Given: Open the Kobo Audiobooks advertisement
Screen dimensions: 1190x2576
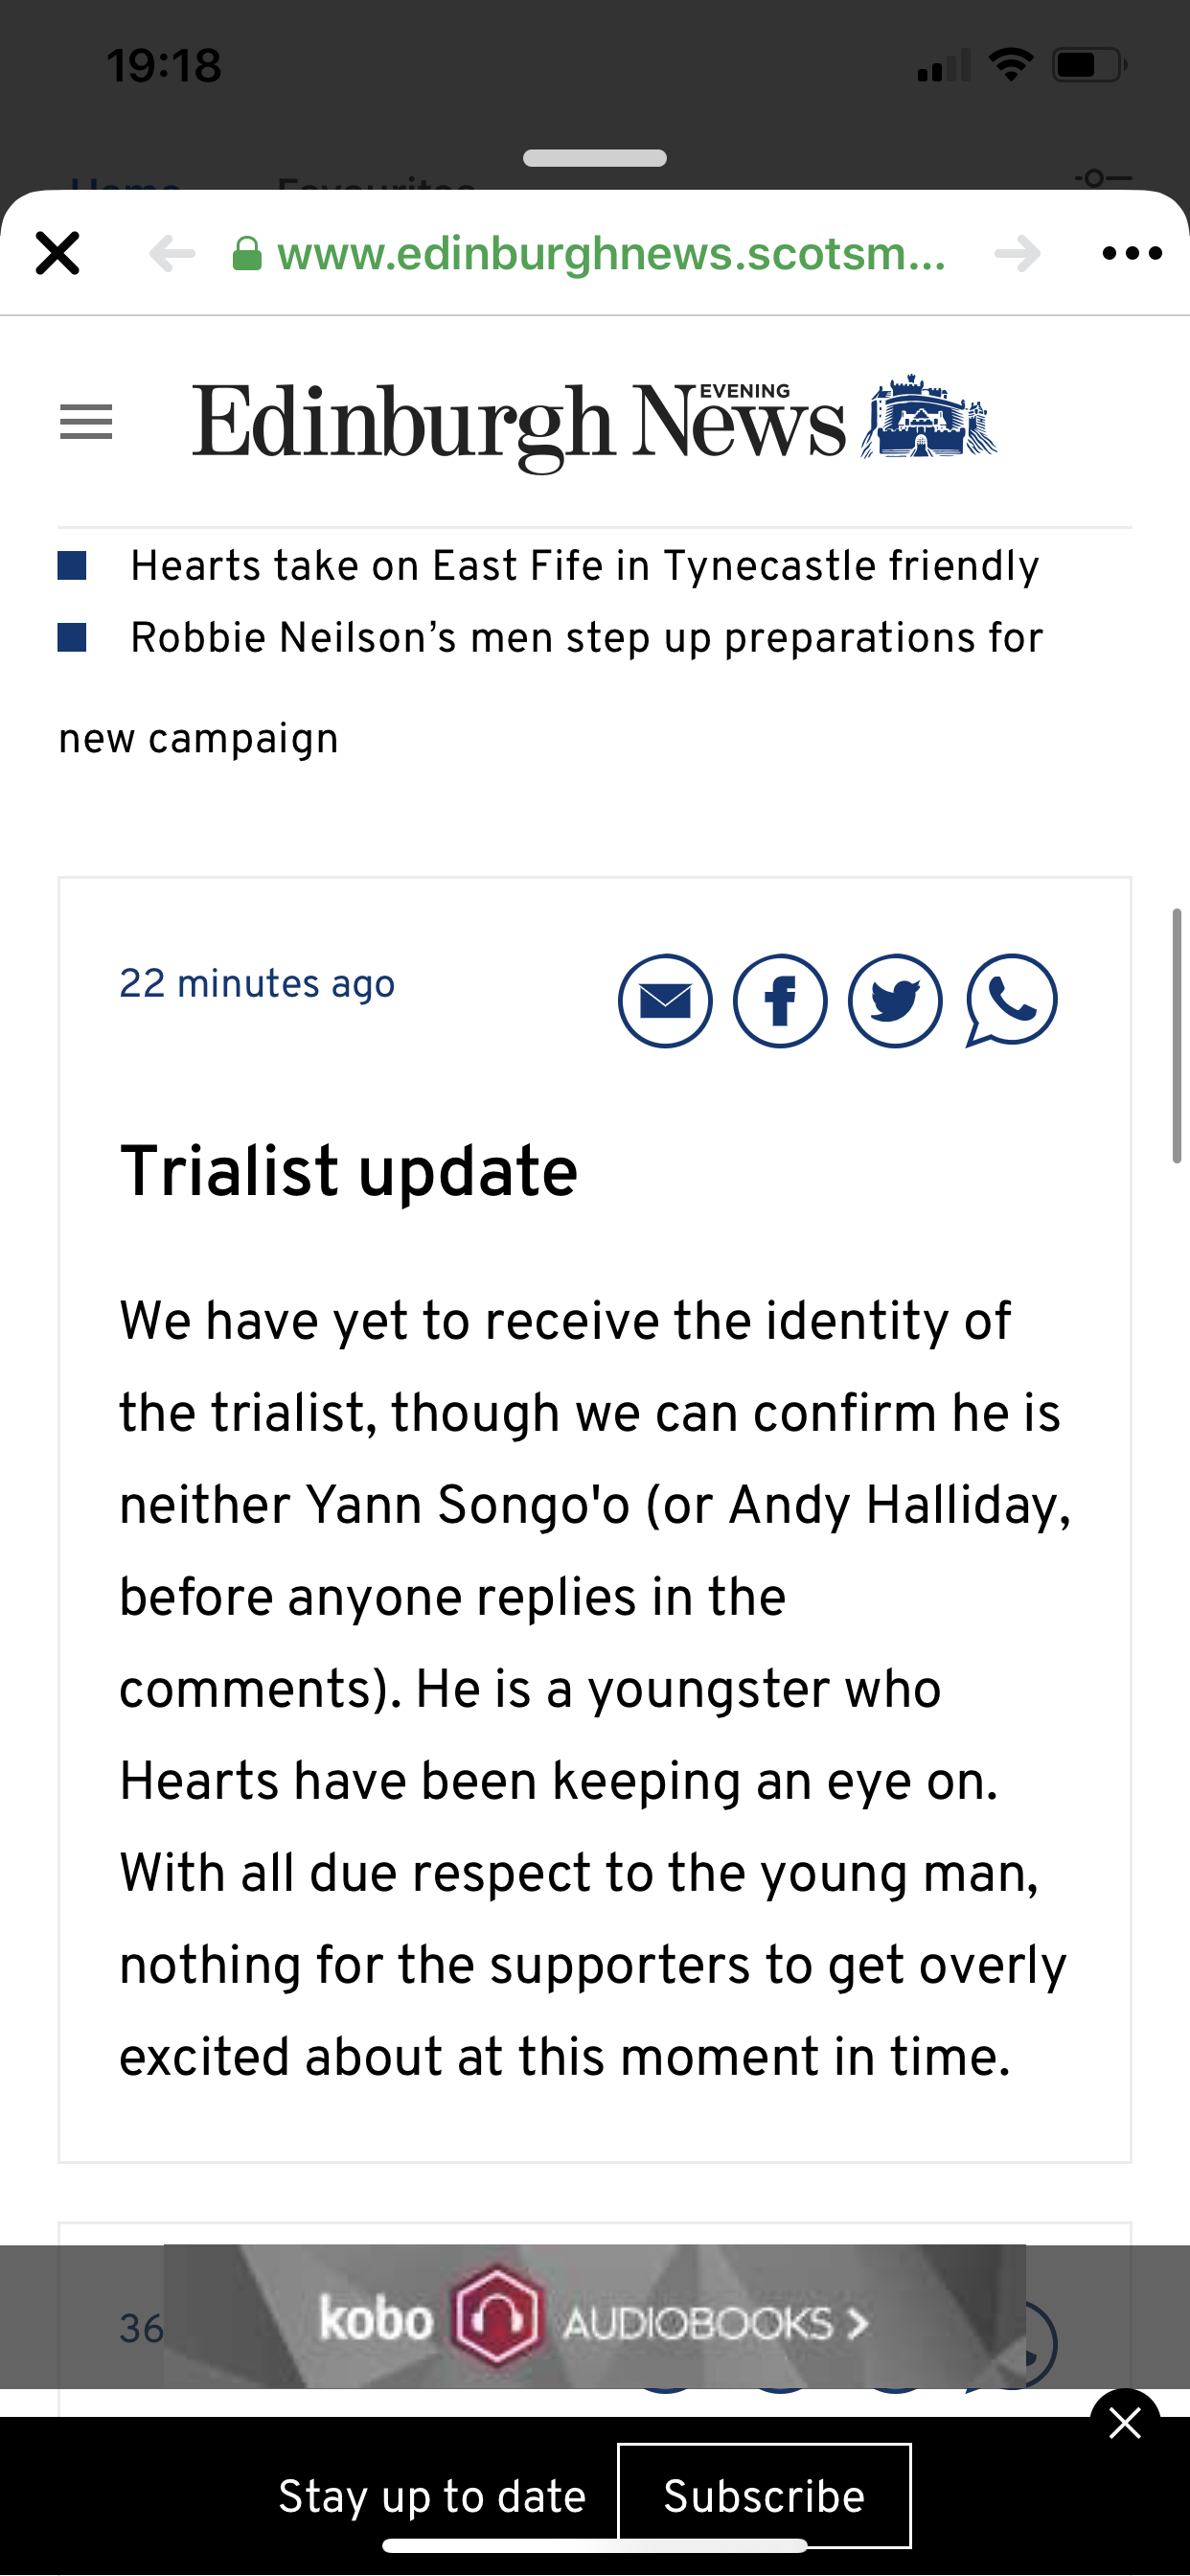Looking at the screenshot, I should click(x=595, y=2317).
